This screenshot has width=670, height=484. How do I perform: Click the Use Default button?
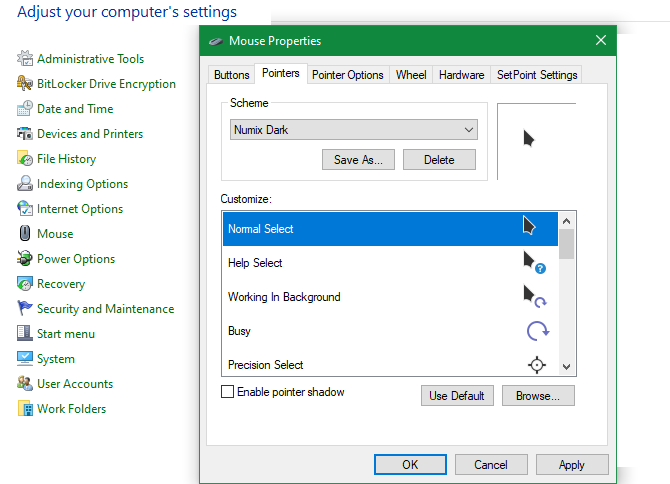pos(457,396)
